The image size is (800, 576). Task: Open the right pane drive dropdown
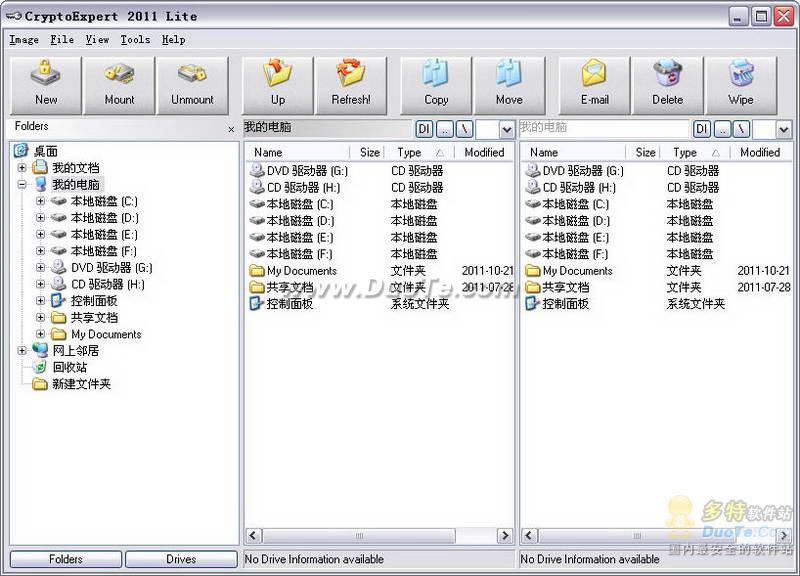click(784, 130)
